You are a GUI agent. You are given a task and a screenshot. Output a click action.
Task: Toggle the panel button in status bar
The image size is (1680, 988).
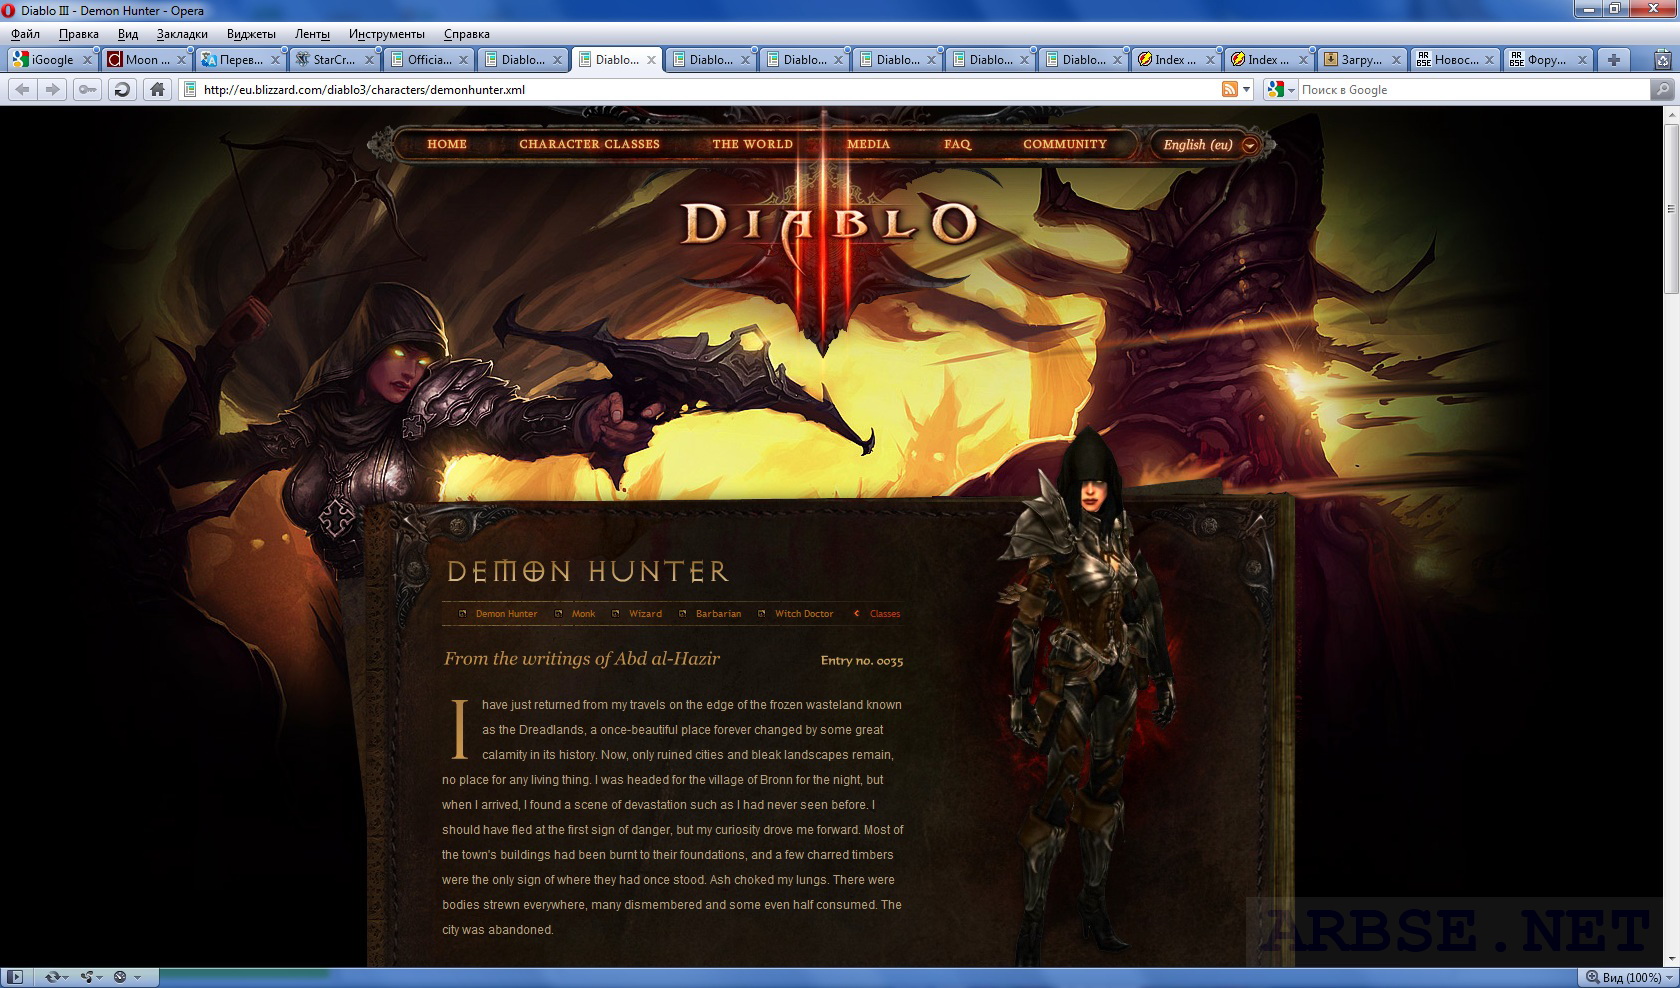pos(15,977)
